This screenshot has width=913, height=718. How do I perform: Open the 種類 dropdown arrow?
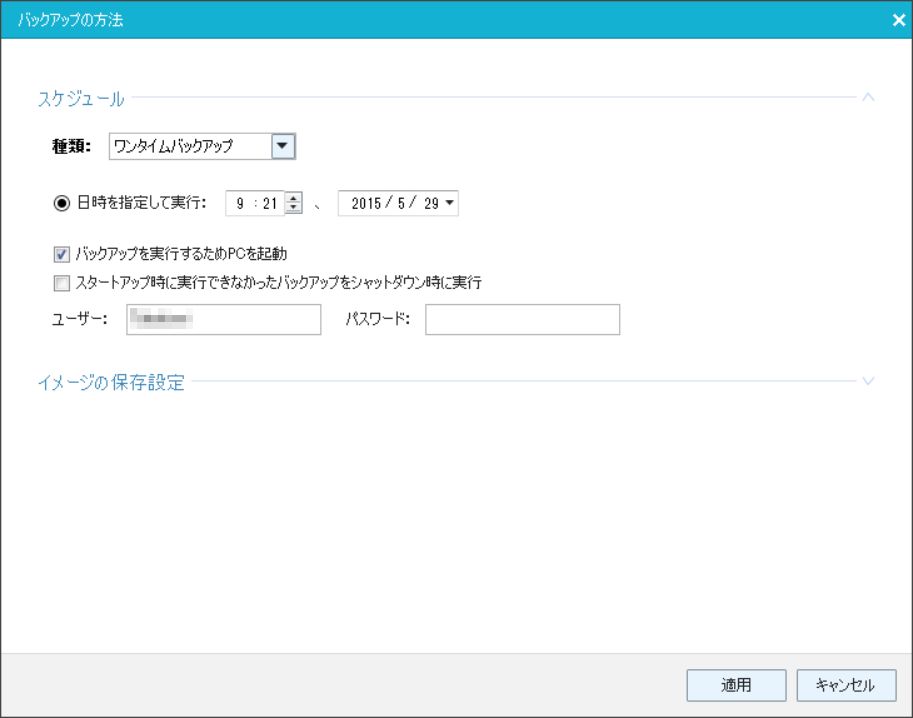[x=283, y=146]
